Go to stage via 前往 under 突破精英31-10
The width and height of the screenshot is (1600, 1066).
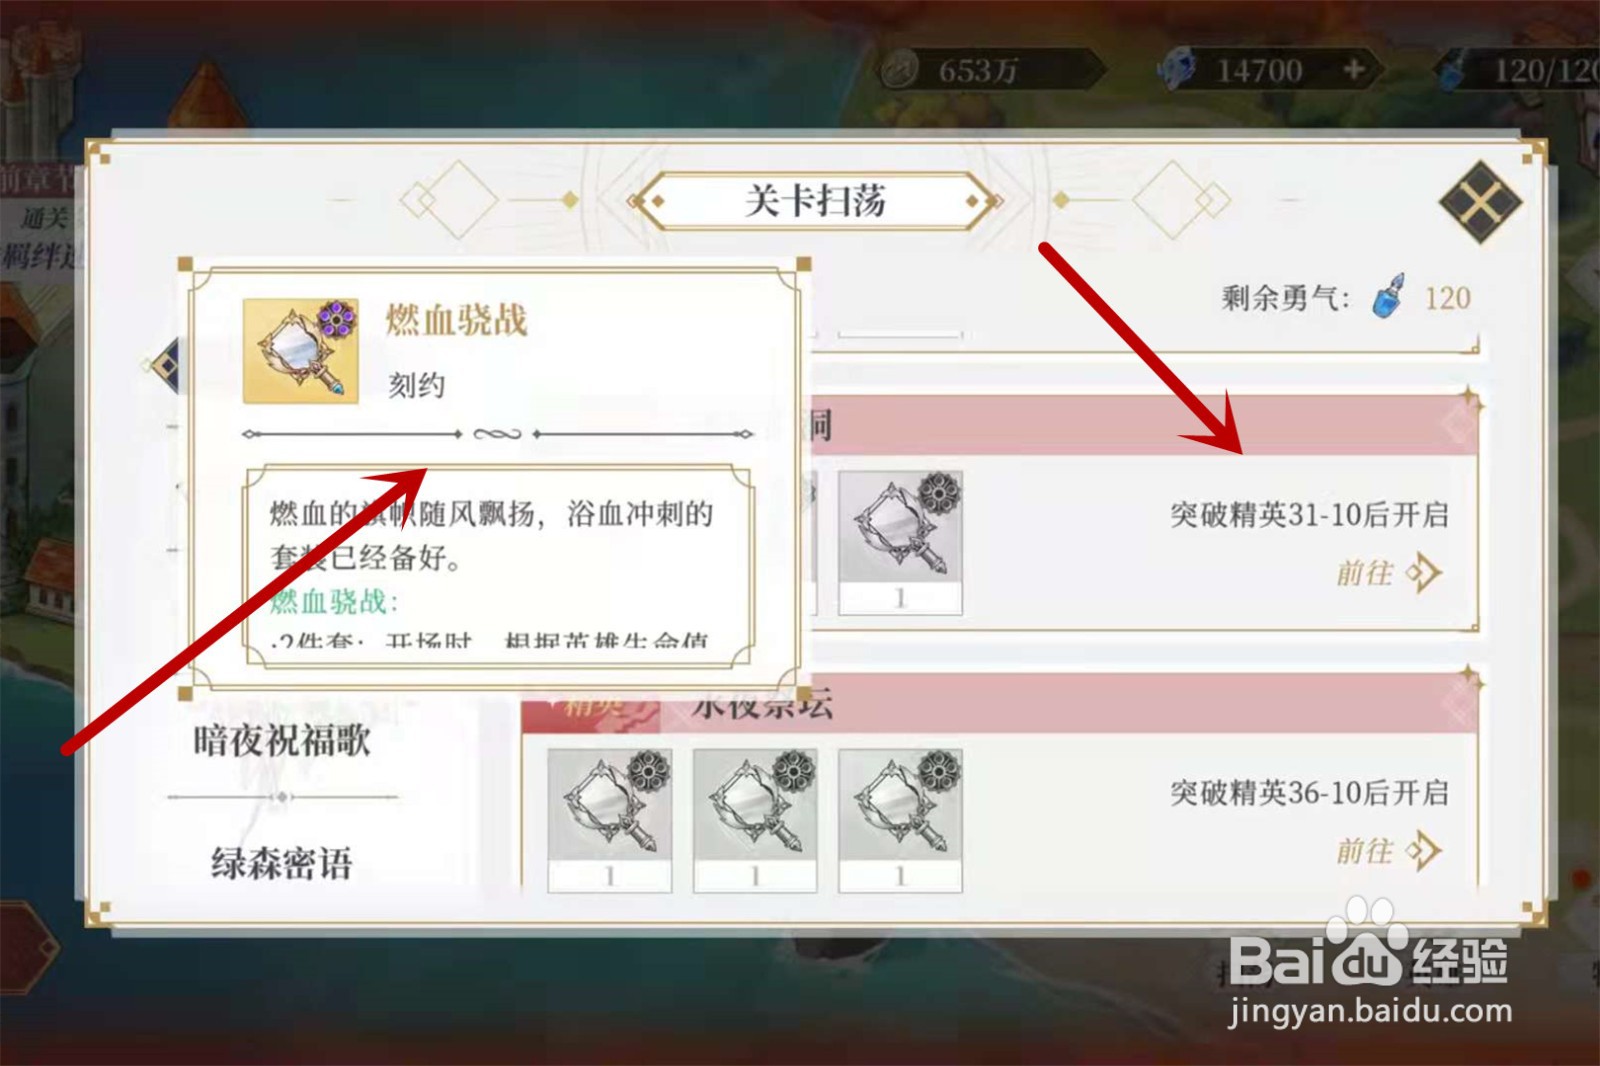(x=1364, y=573)
